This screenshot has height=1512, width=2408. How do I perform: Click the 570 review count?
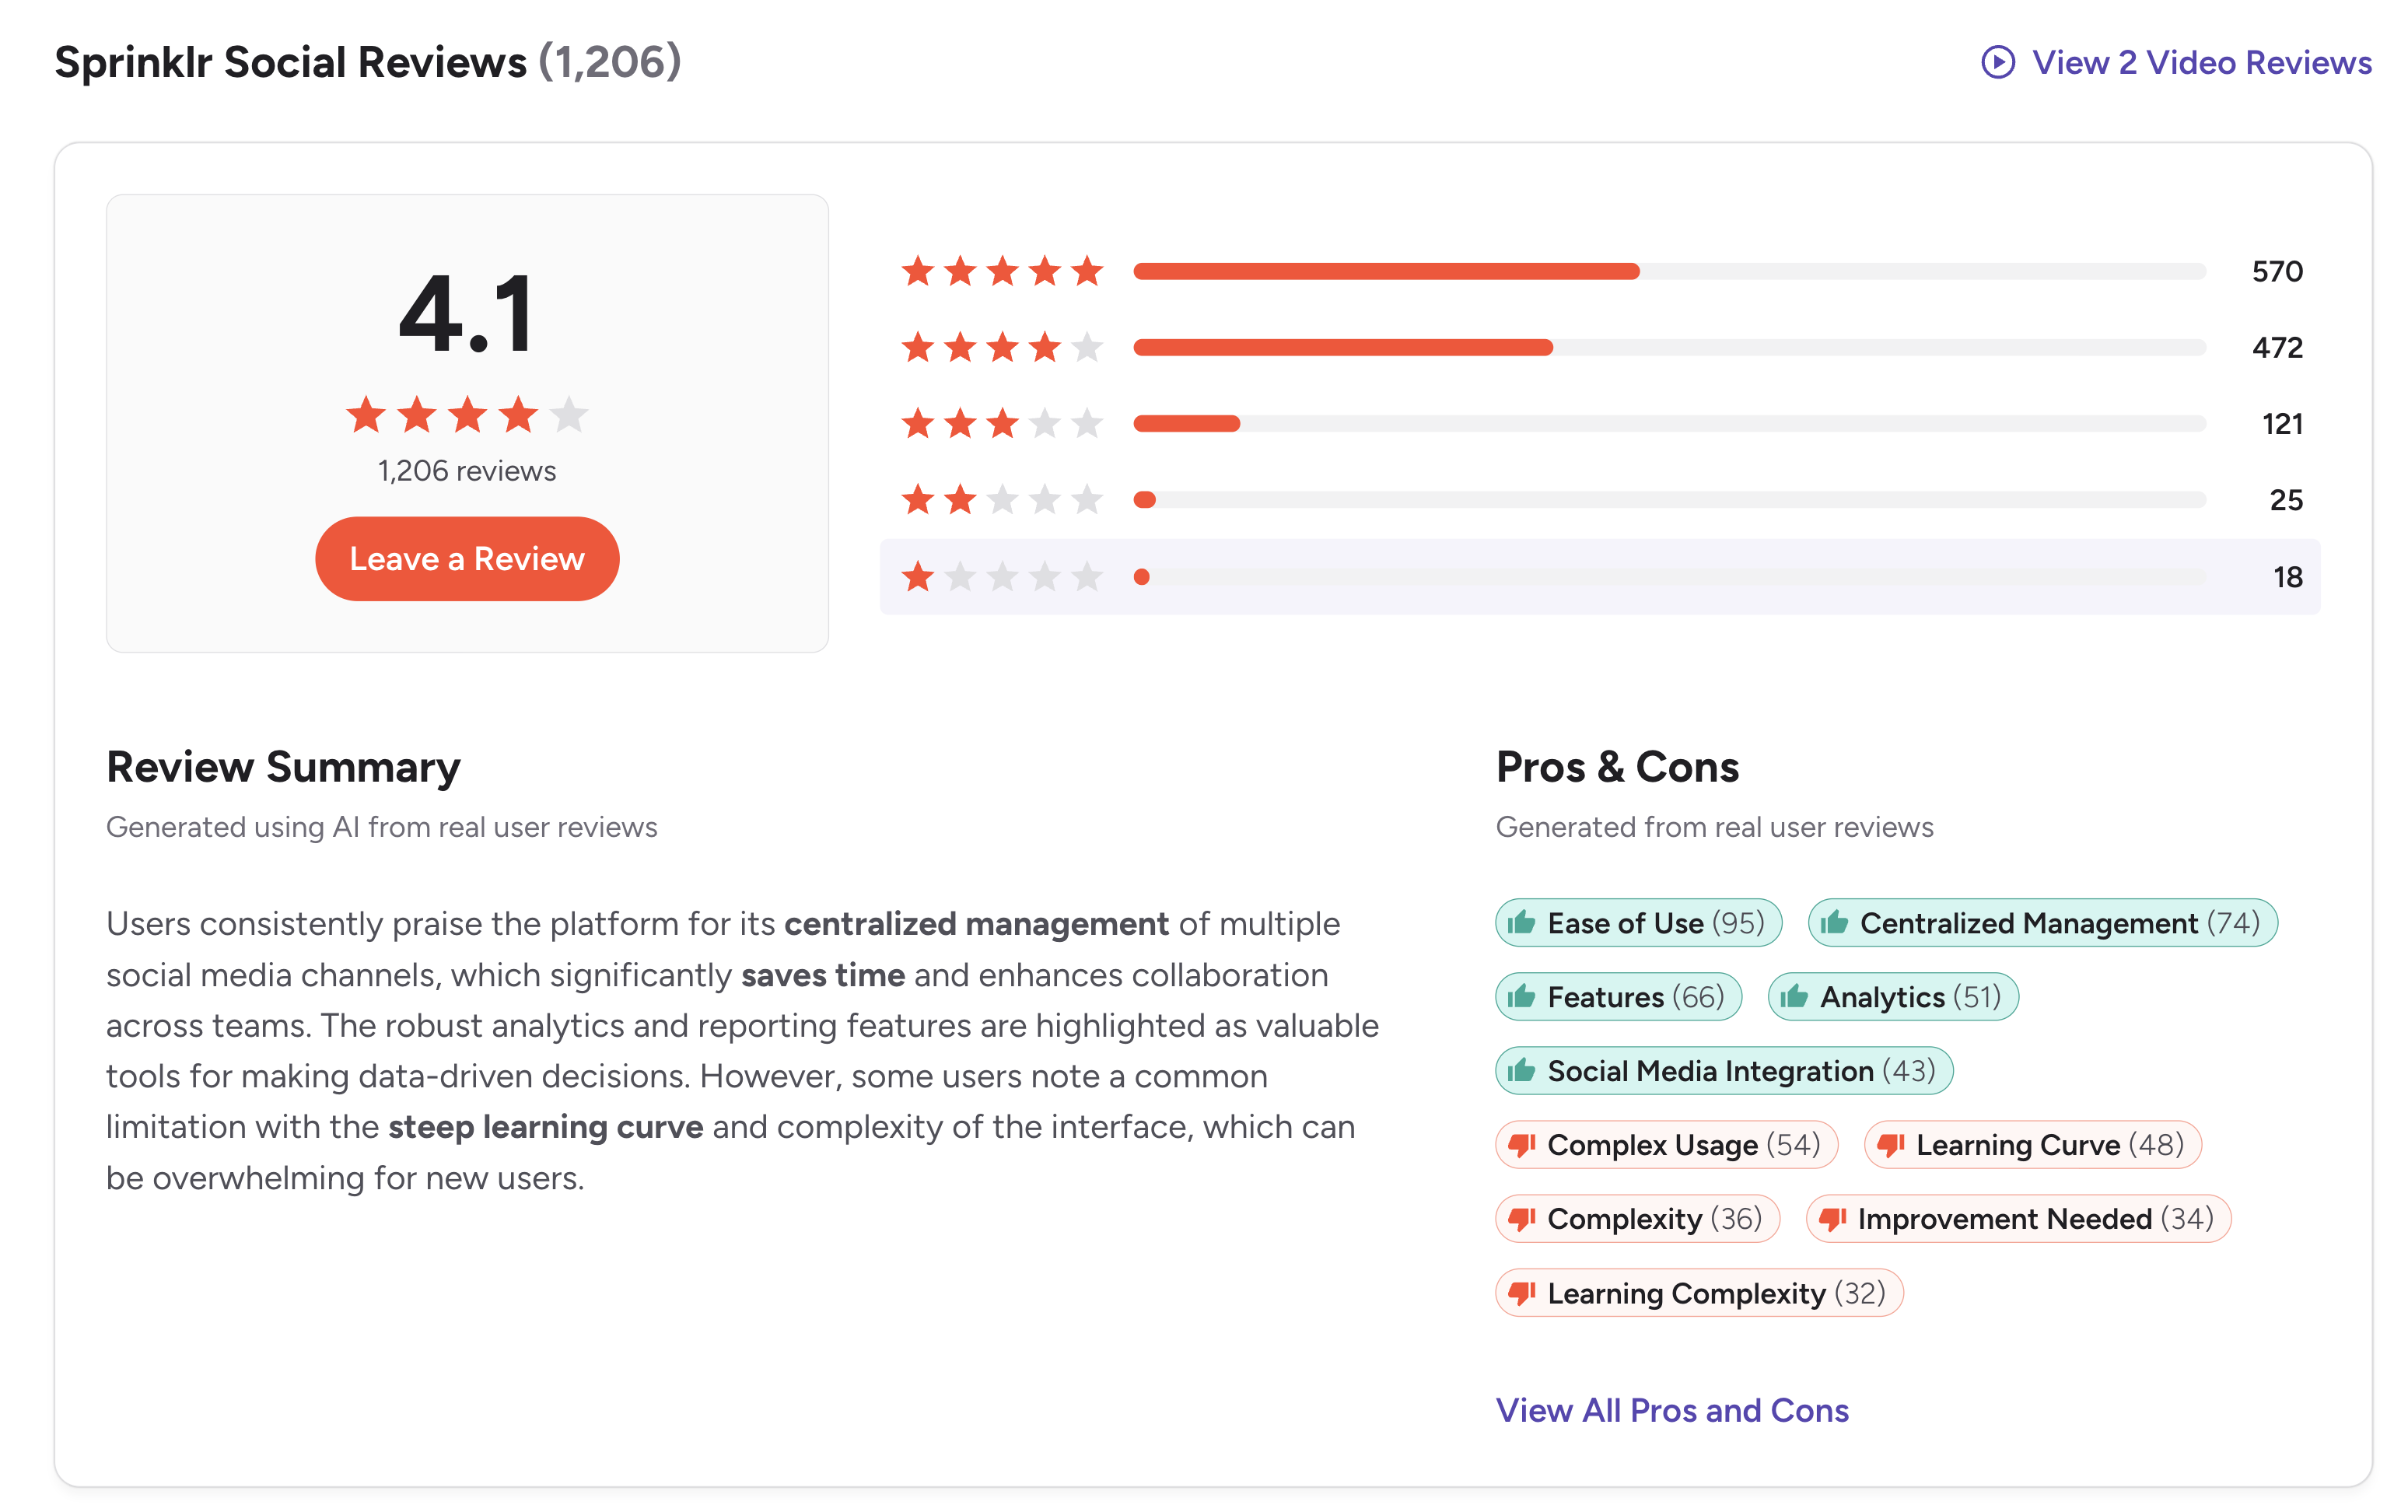(x=2277, y=271)
